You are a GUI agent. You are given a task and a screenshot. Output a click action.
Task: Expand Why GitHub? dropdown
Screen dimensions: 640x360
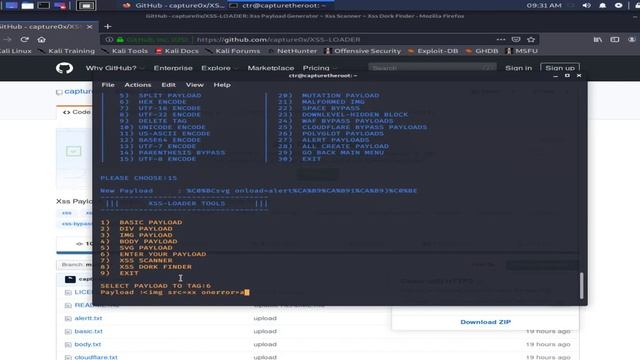[x=115, y=68]
